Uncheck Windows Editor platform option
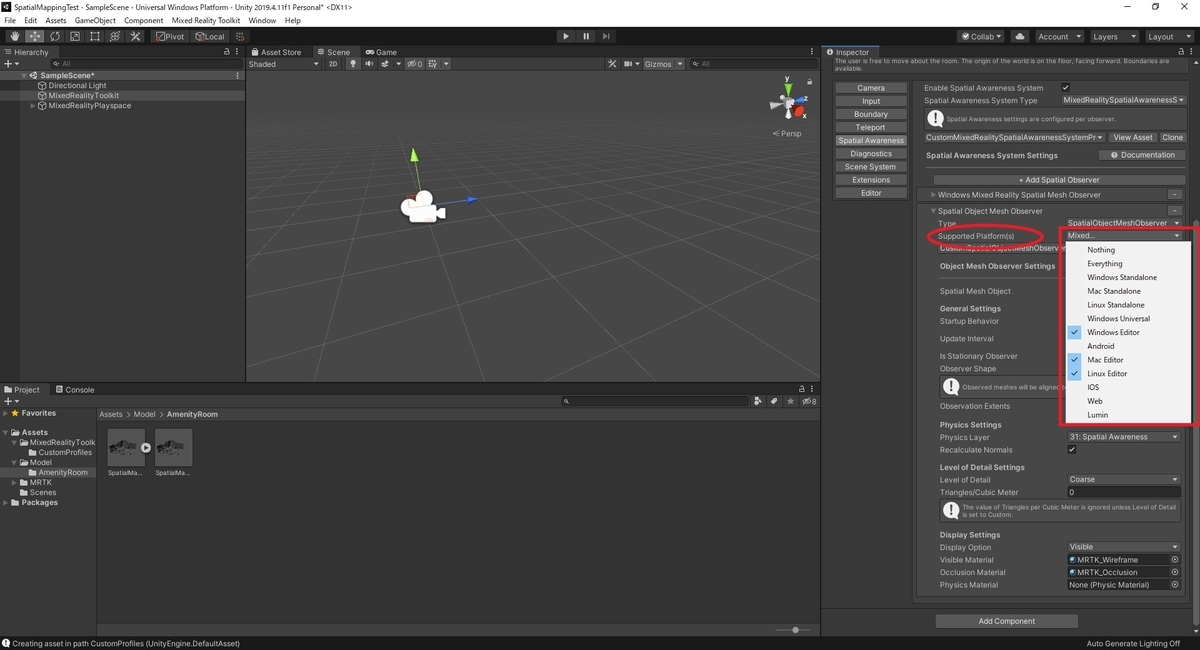1200x650 pixels. point(1128,332)
